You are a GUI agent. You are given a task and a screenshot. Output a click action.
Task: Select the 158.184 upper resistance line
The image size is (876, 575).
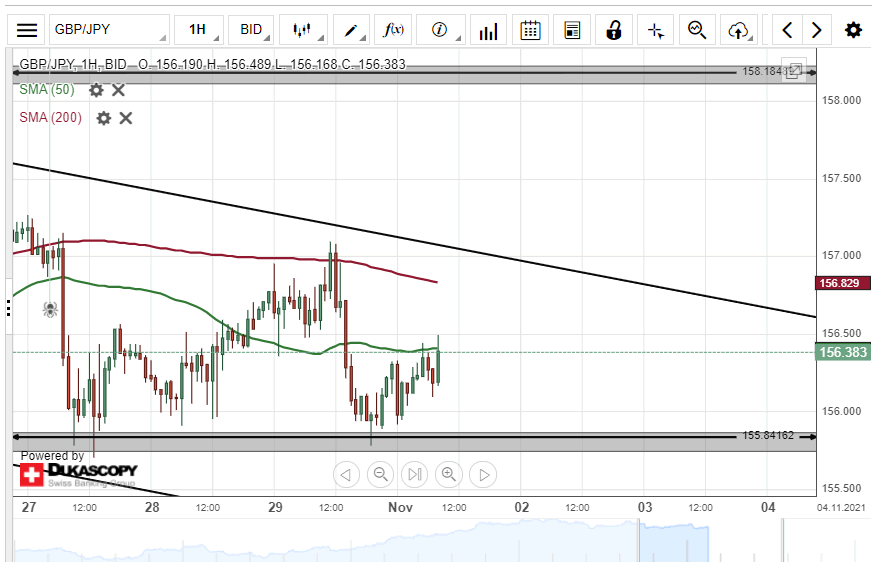414,73
